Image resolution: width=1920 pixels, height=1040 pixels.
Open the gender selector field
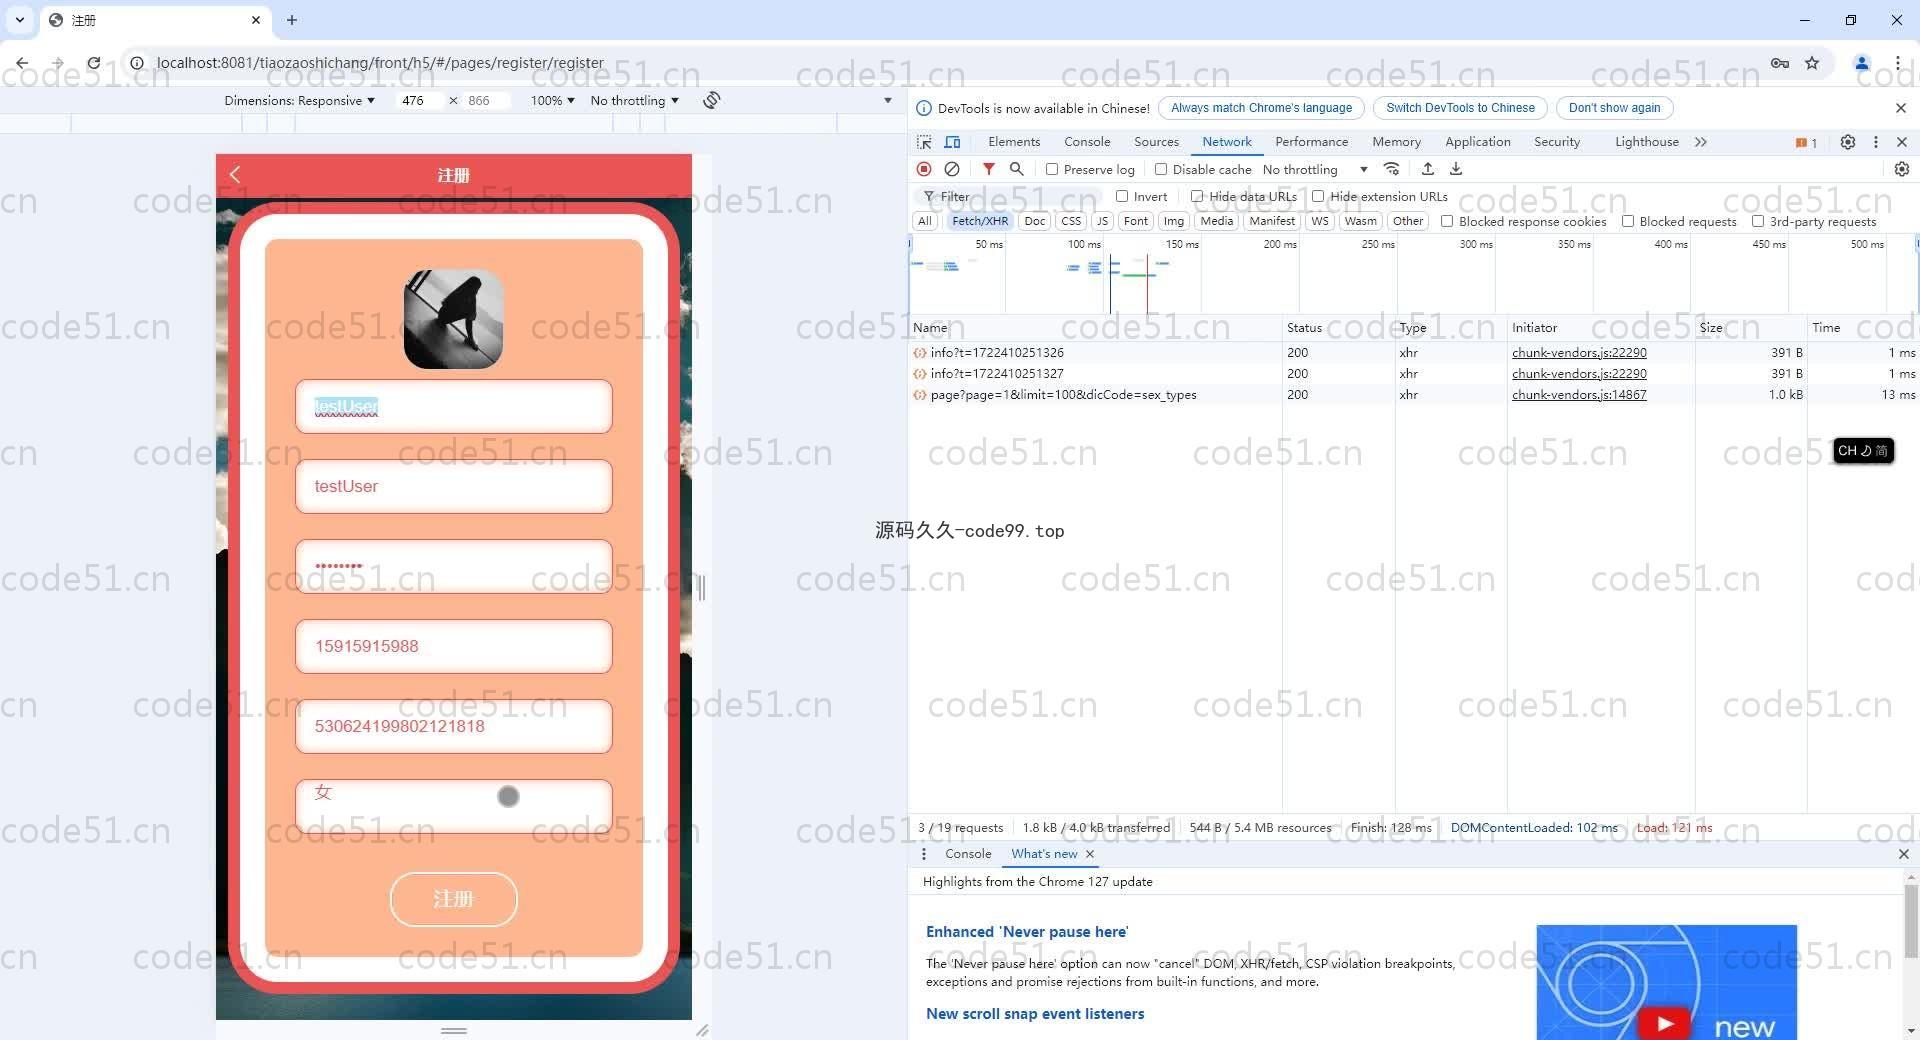[454, 806]
